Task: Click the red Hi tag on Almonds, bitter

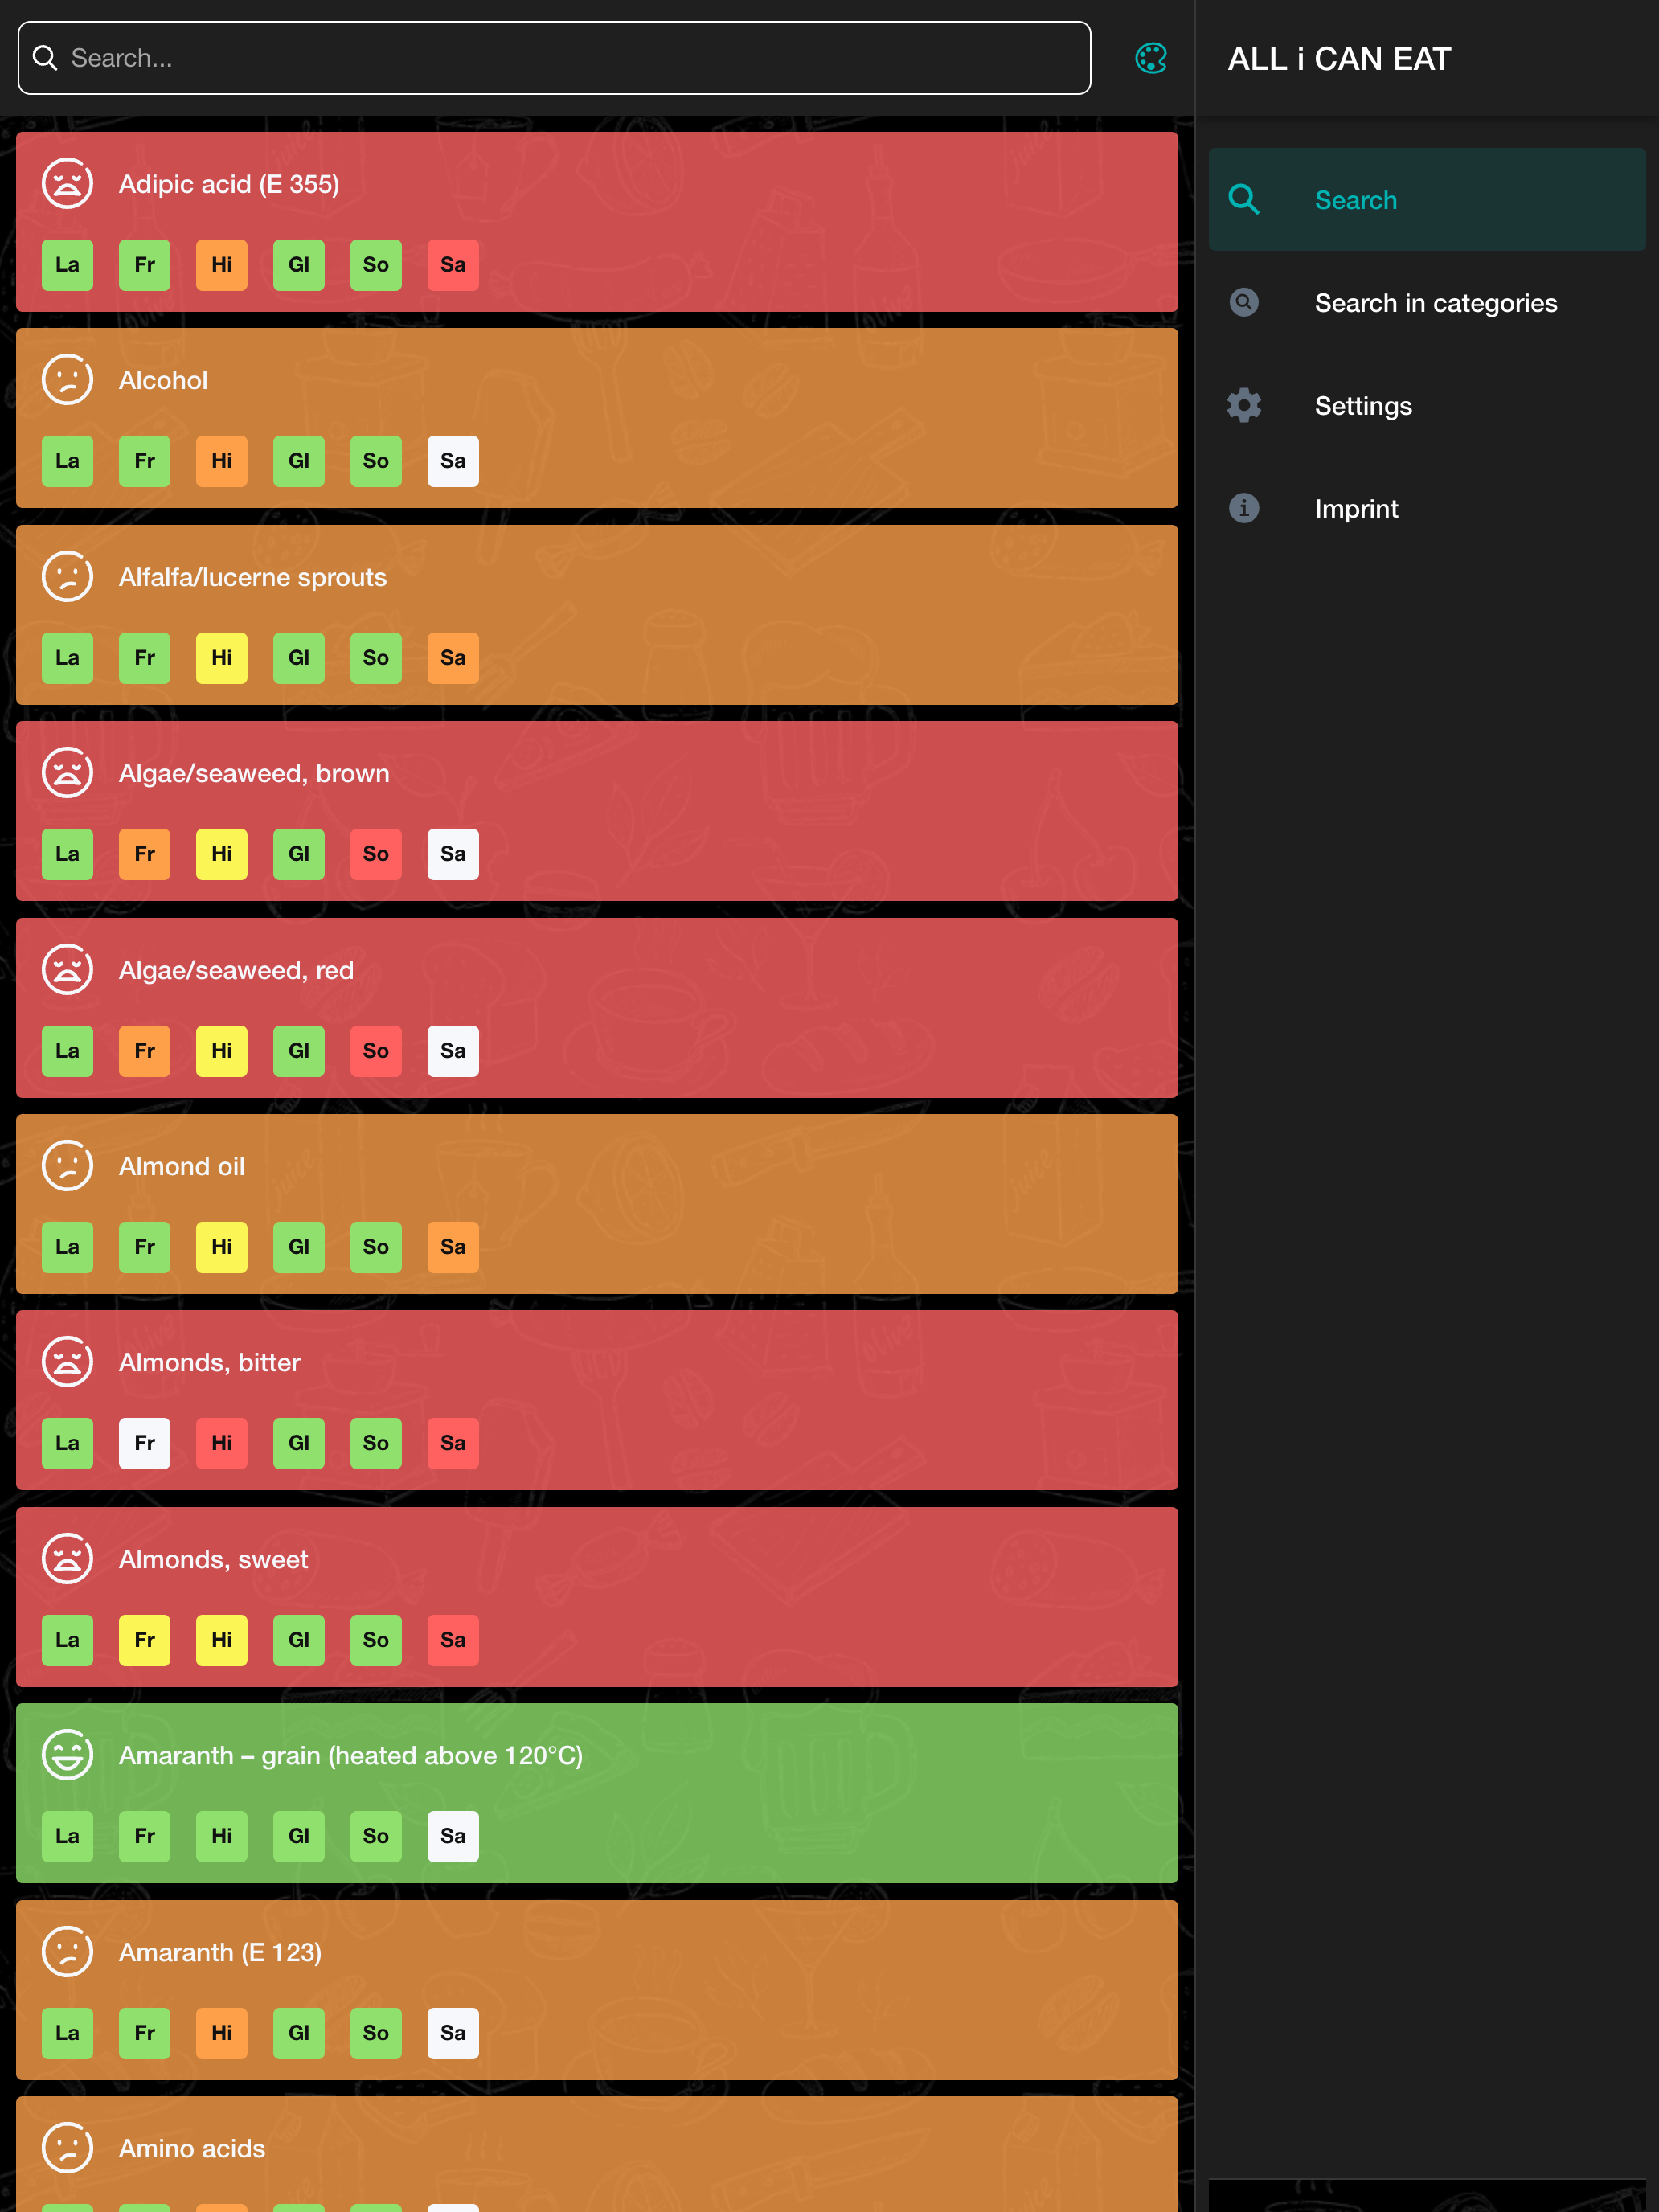Action: point(222,1443)
